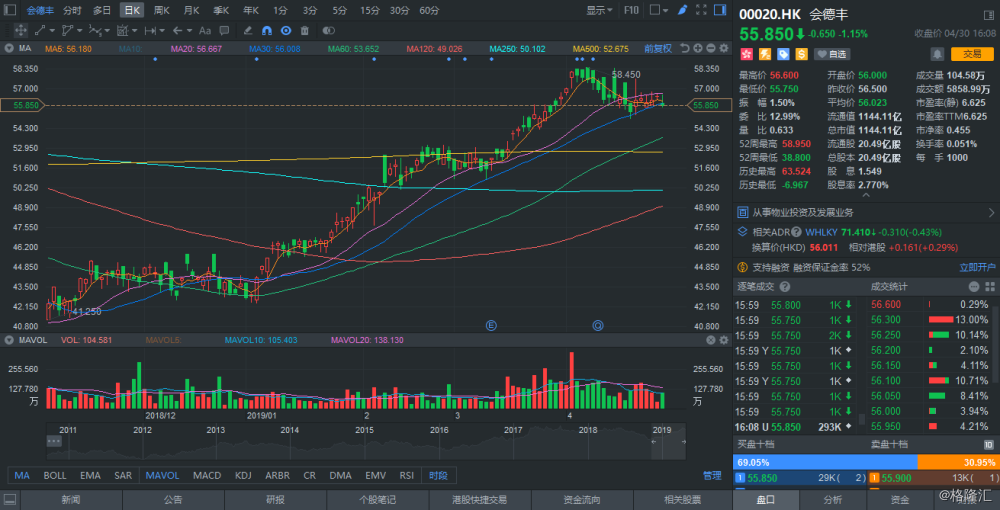Enter fullscreen chart mode
1000x510 pixels.
click(x=701, y=10)
